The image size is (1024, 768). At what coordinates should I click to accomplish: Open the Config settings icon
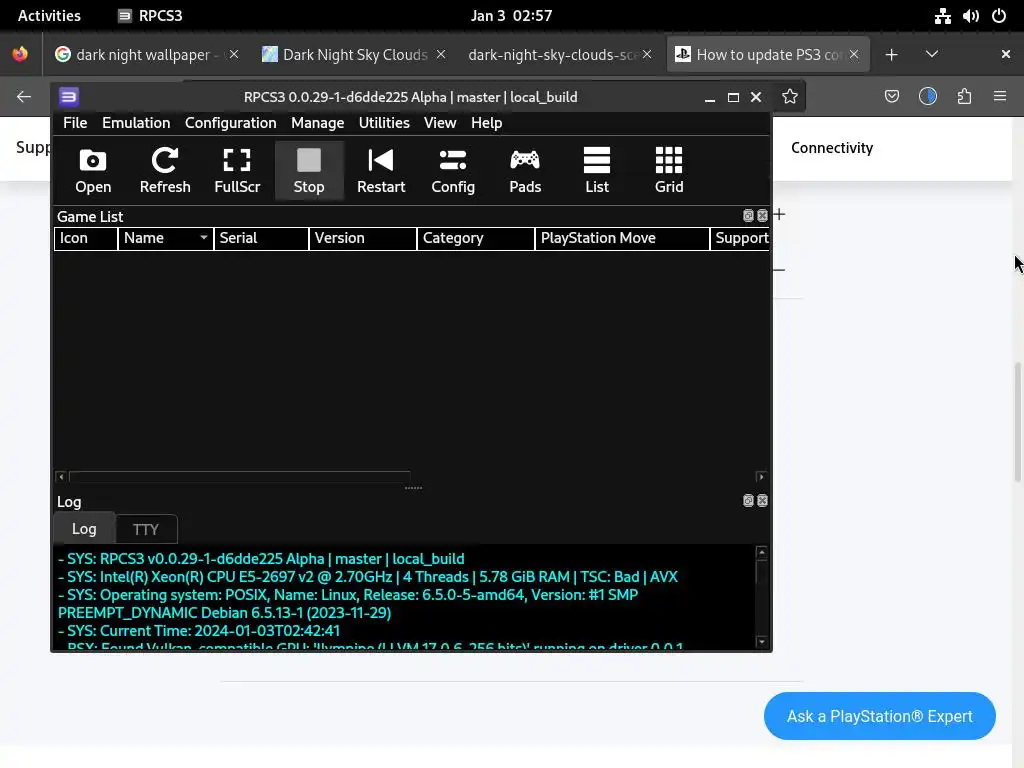coord(453,170)
